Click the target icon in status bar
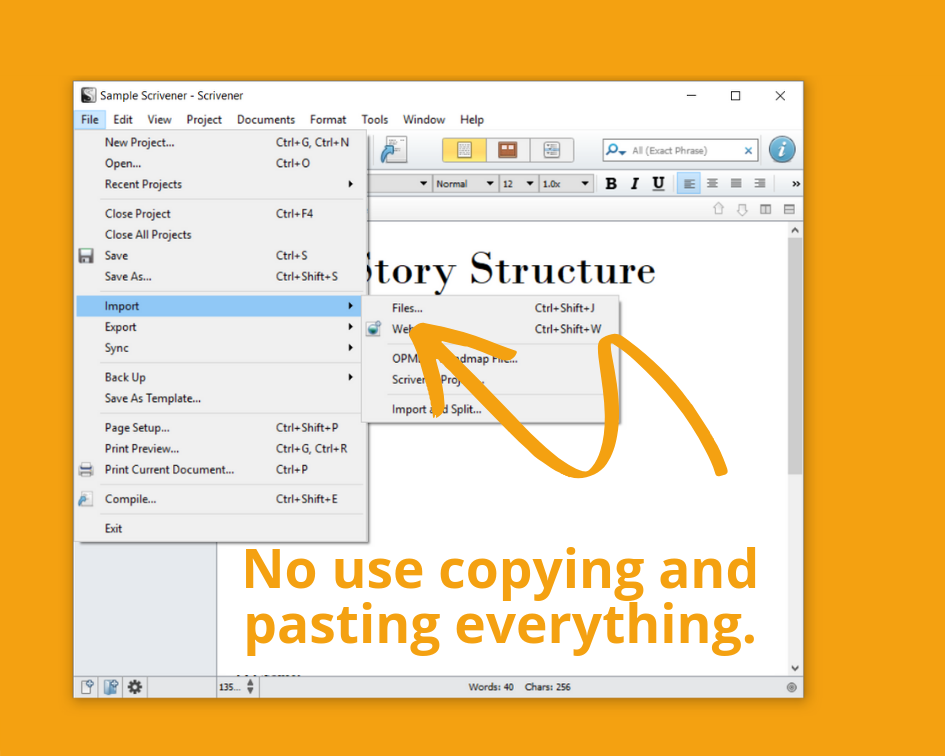 (x=791, y=687)
